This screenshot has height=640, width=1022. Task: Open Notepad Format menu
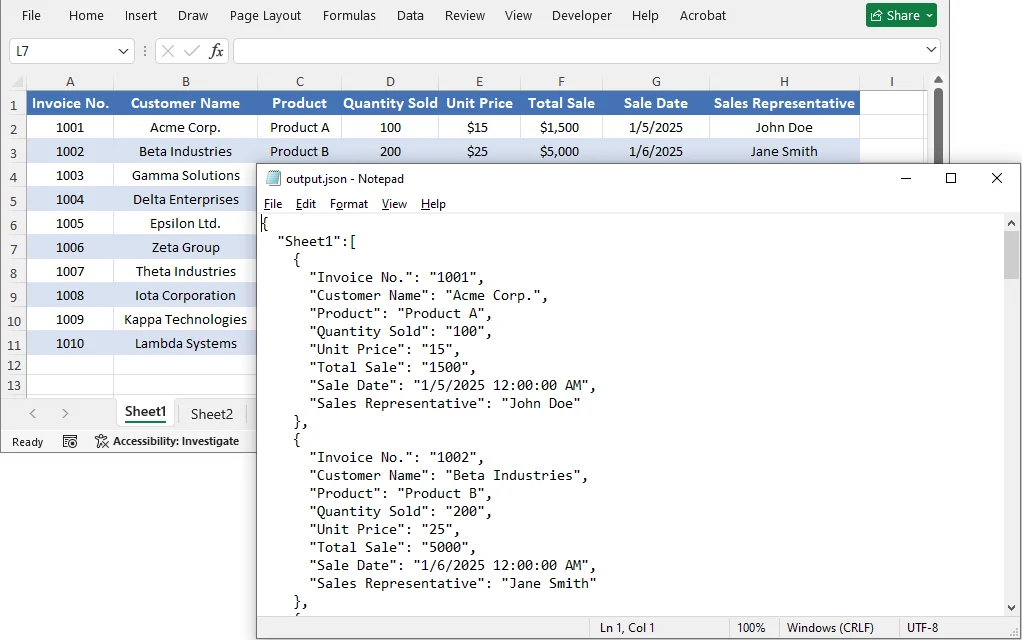coord(349,204)
